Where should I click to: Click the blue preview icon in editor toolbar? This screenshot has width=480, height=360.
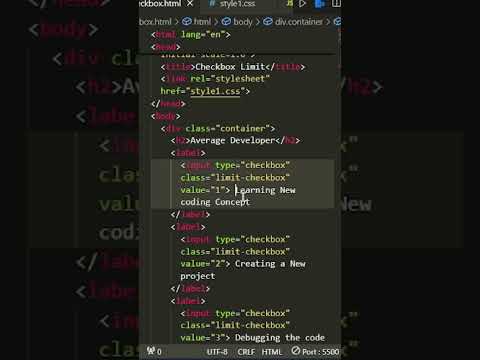(319, 4)
